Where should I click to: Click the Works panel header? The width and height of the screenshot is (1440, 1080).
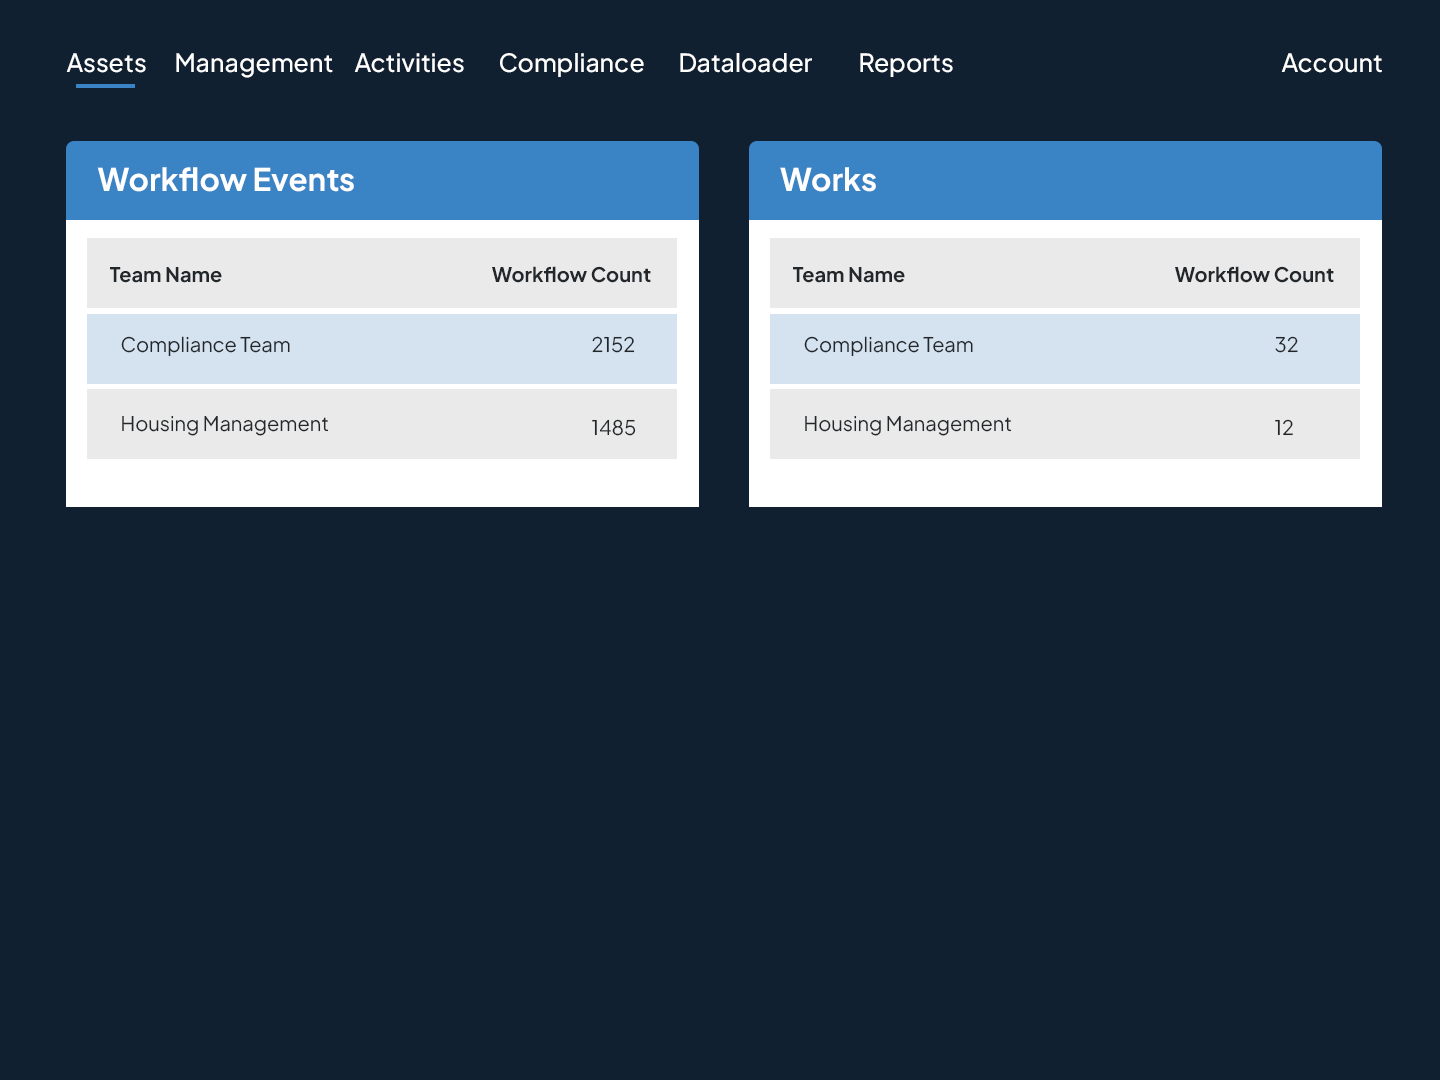(x=1065, y=180)
